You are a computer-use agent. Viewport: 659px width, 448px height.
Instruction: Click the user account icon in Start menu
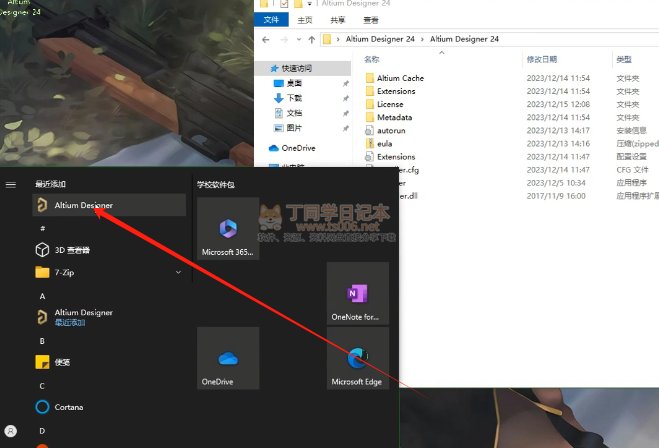click(x=11, y=431)
